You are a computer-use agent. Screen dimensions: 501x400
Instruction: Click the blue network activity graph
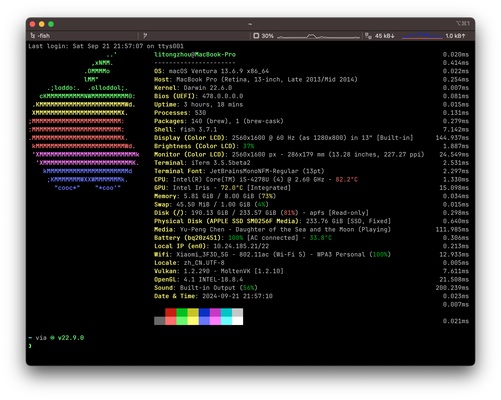[422, 35]
